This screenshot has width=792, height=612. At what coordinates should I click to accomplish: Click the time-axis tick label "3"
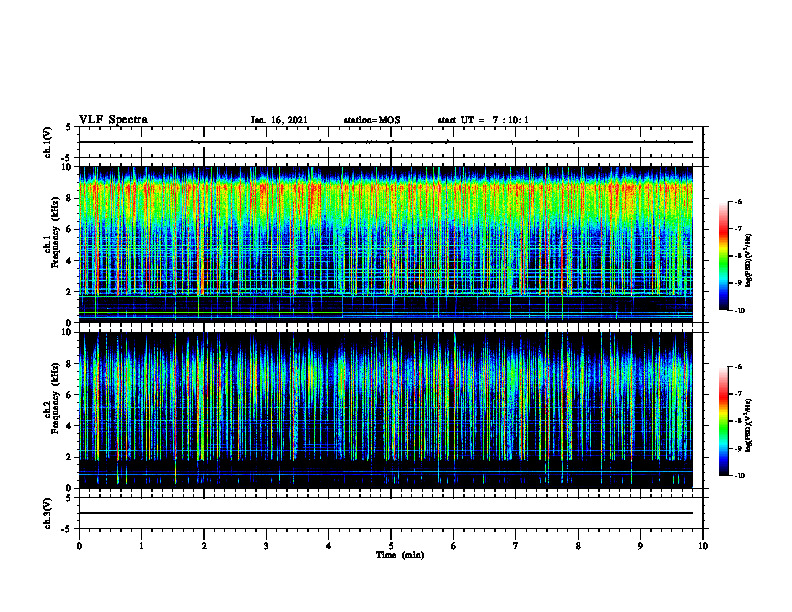(x=266, y=546)
